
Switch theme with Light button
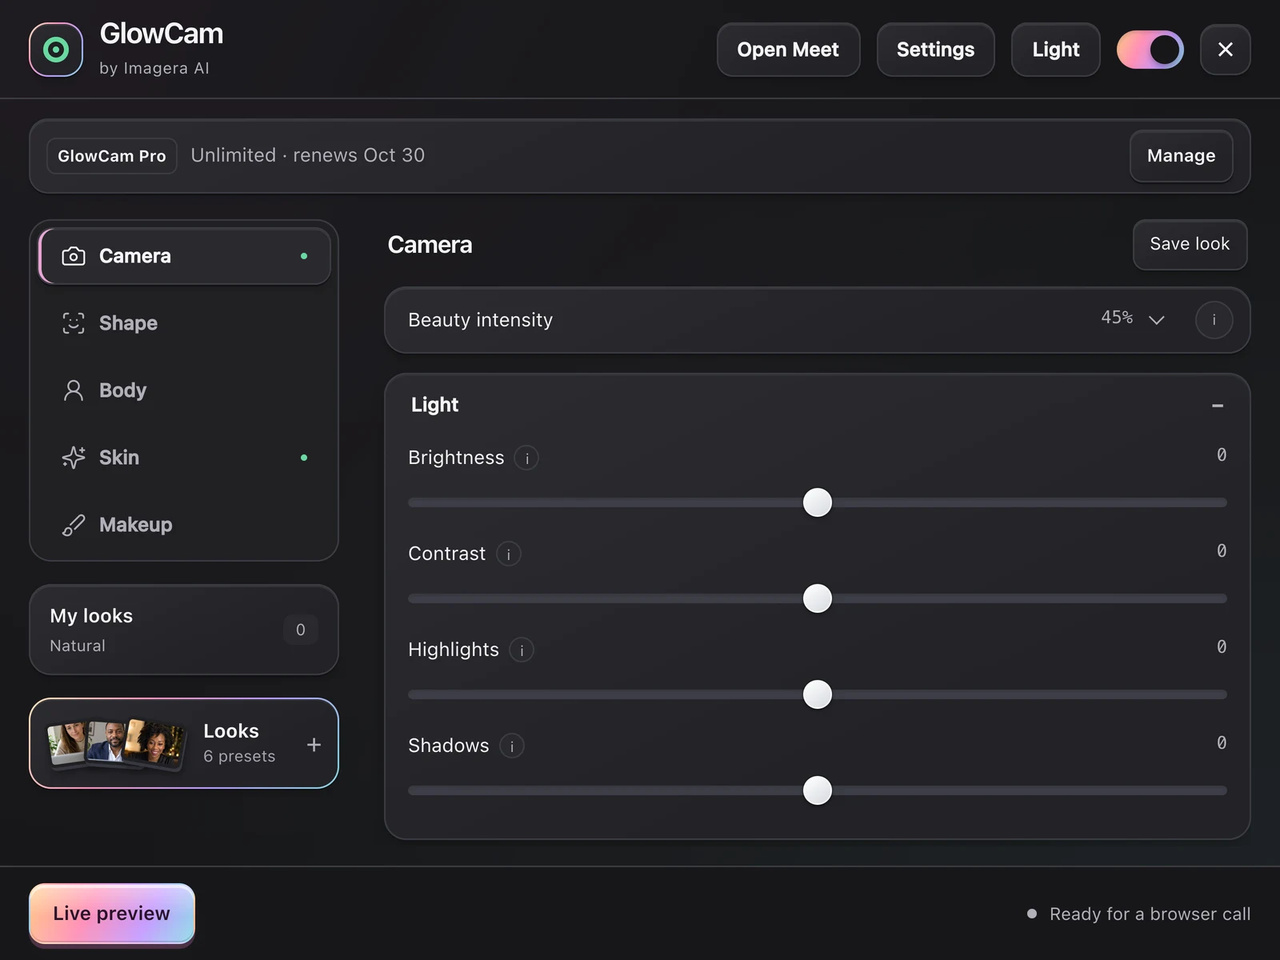(x=1056, y=49)
